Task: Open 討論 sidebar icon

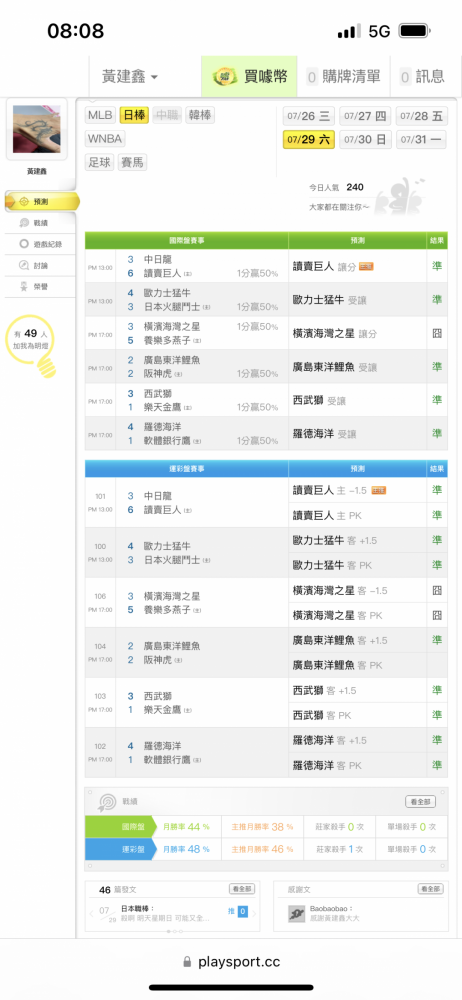Action: [24, 265]
